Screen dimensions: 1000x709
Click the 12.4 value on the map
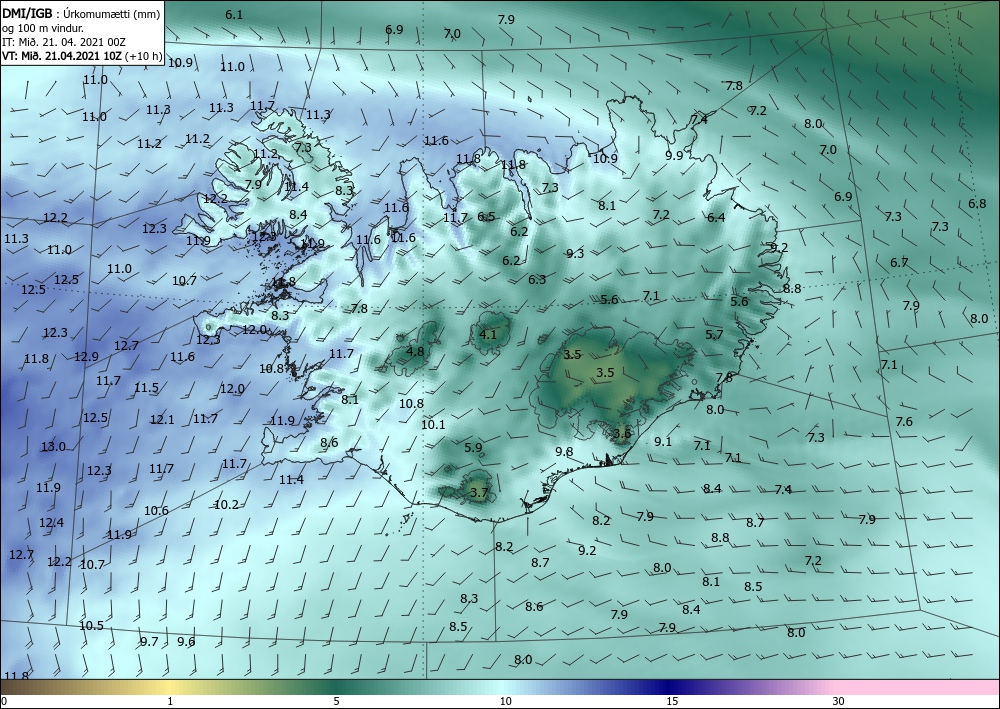coord(52,523)
